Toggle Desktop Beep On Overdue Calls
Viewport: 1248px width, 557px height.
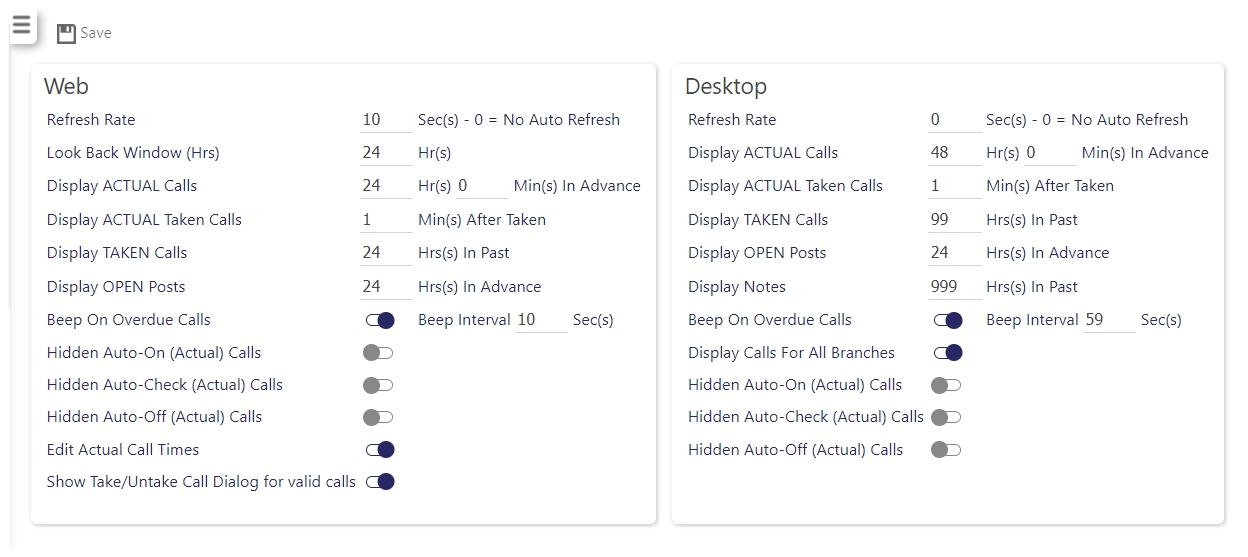[948, 321]
